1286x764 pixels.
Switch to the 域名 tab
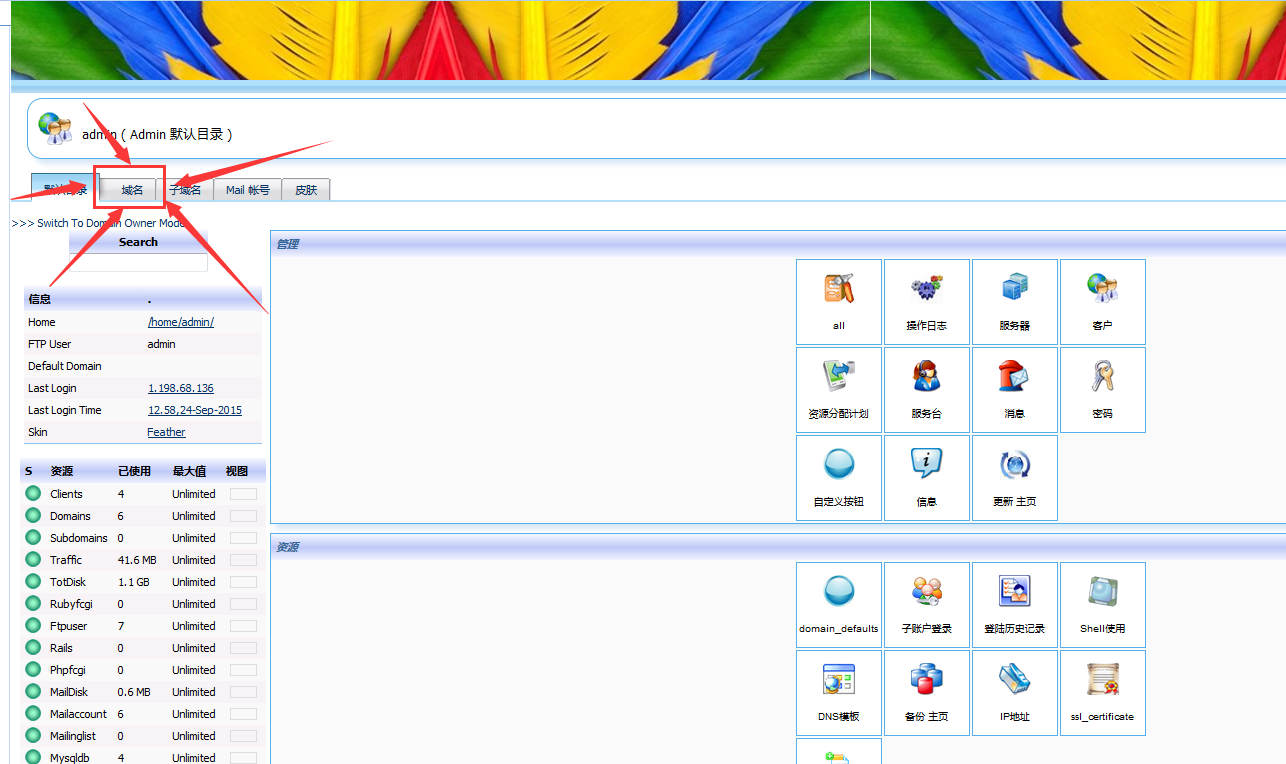point(132,190)
